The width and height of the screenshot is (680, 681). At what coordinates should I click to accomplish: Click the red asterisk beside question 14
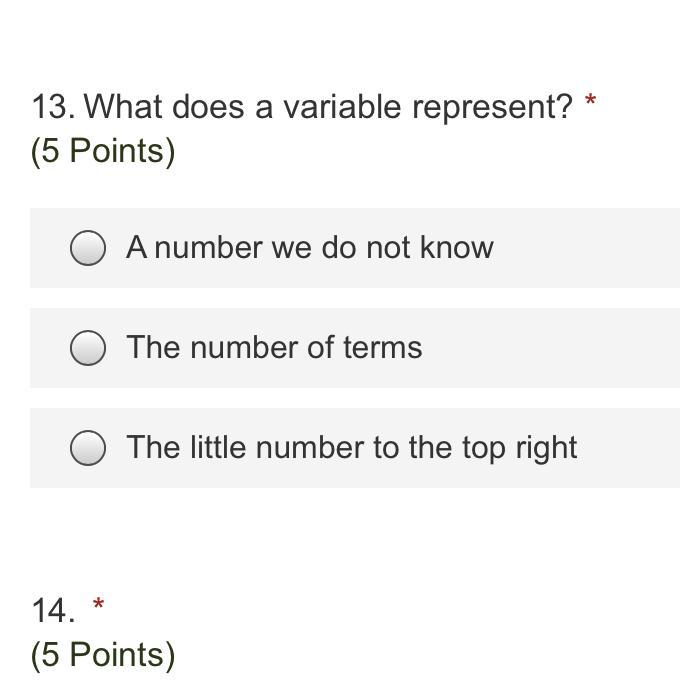coord(99,604)
